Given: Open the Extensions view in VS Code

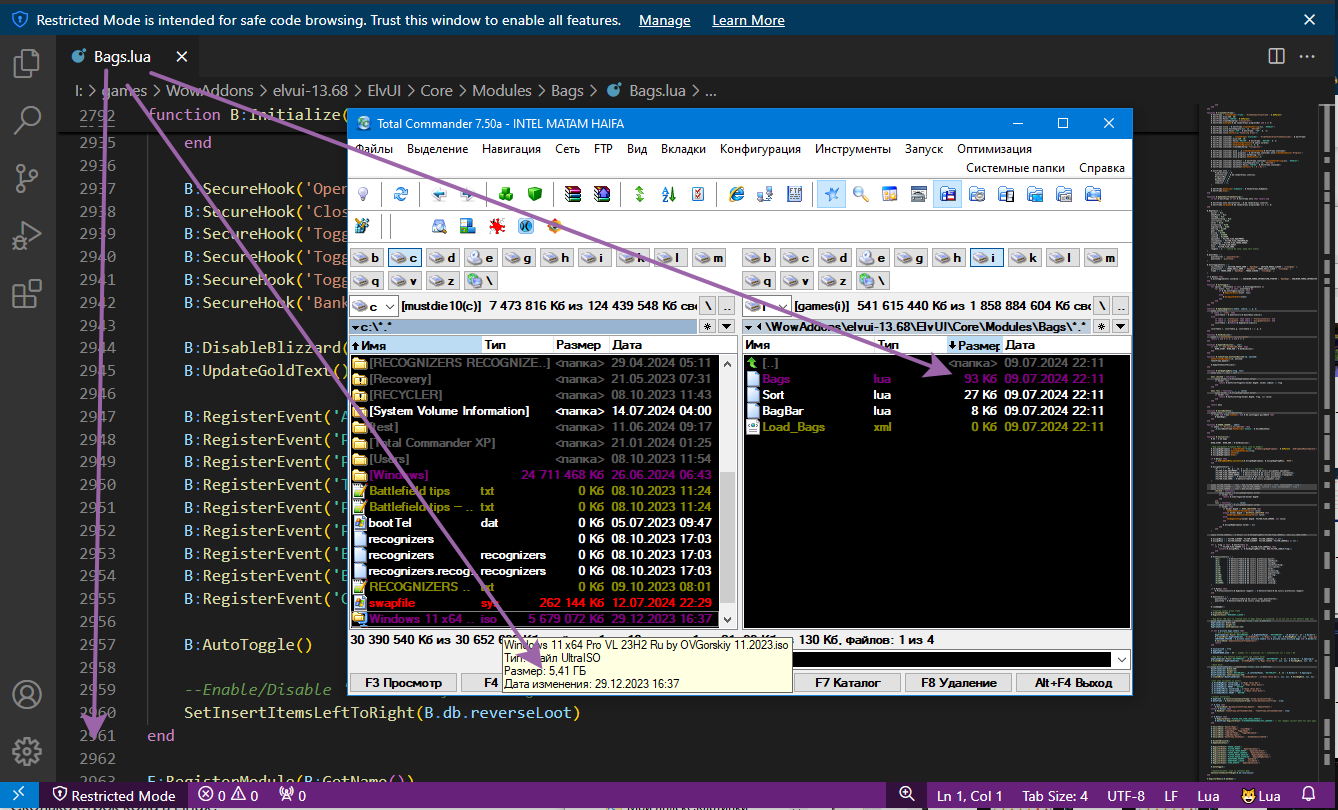Looking at the screenshot, I should coord(27,294).
